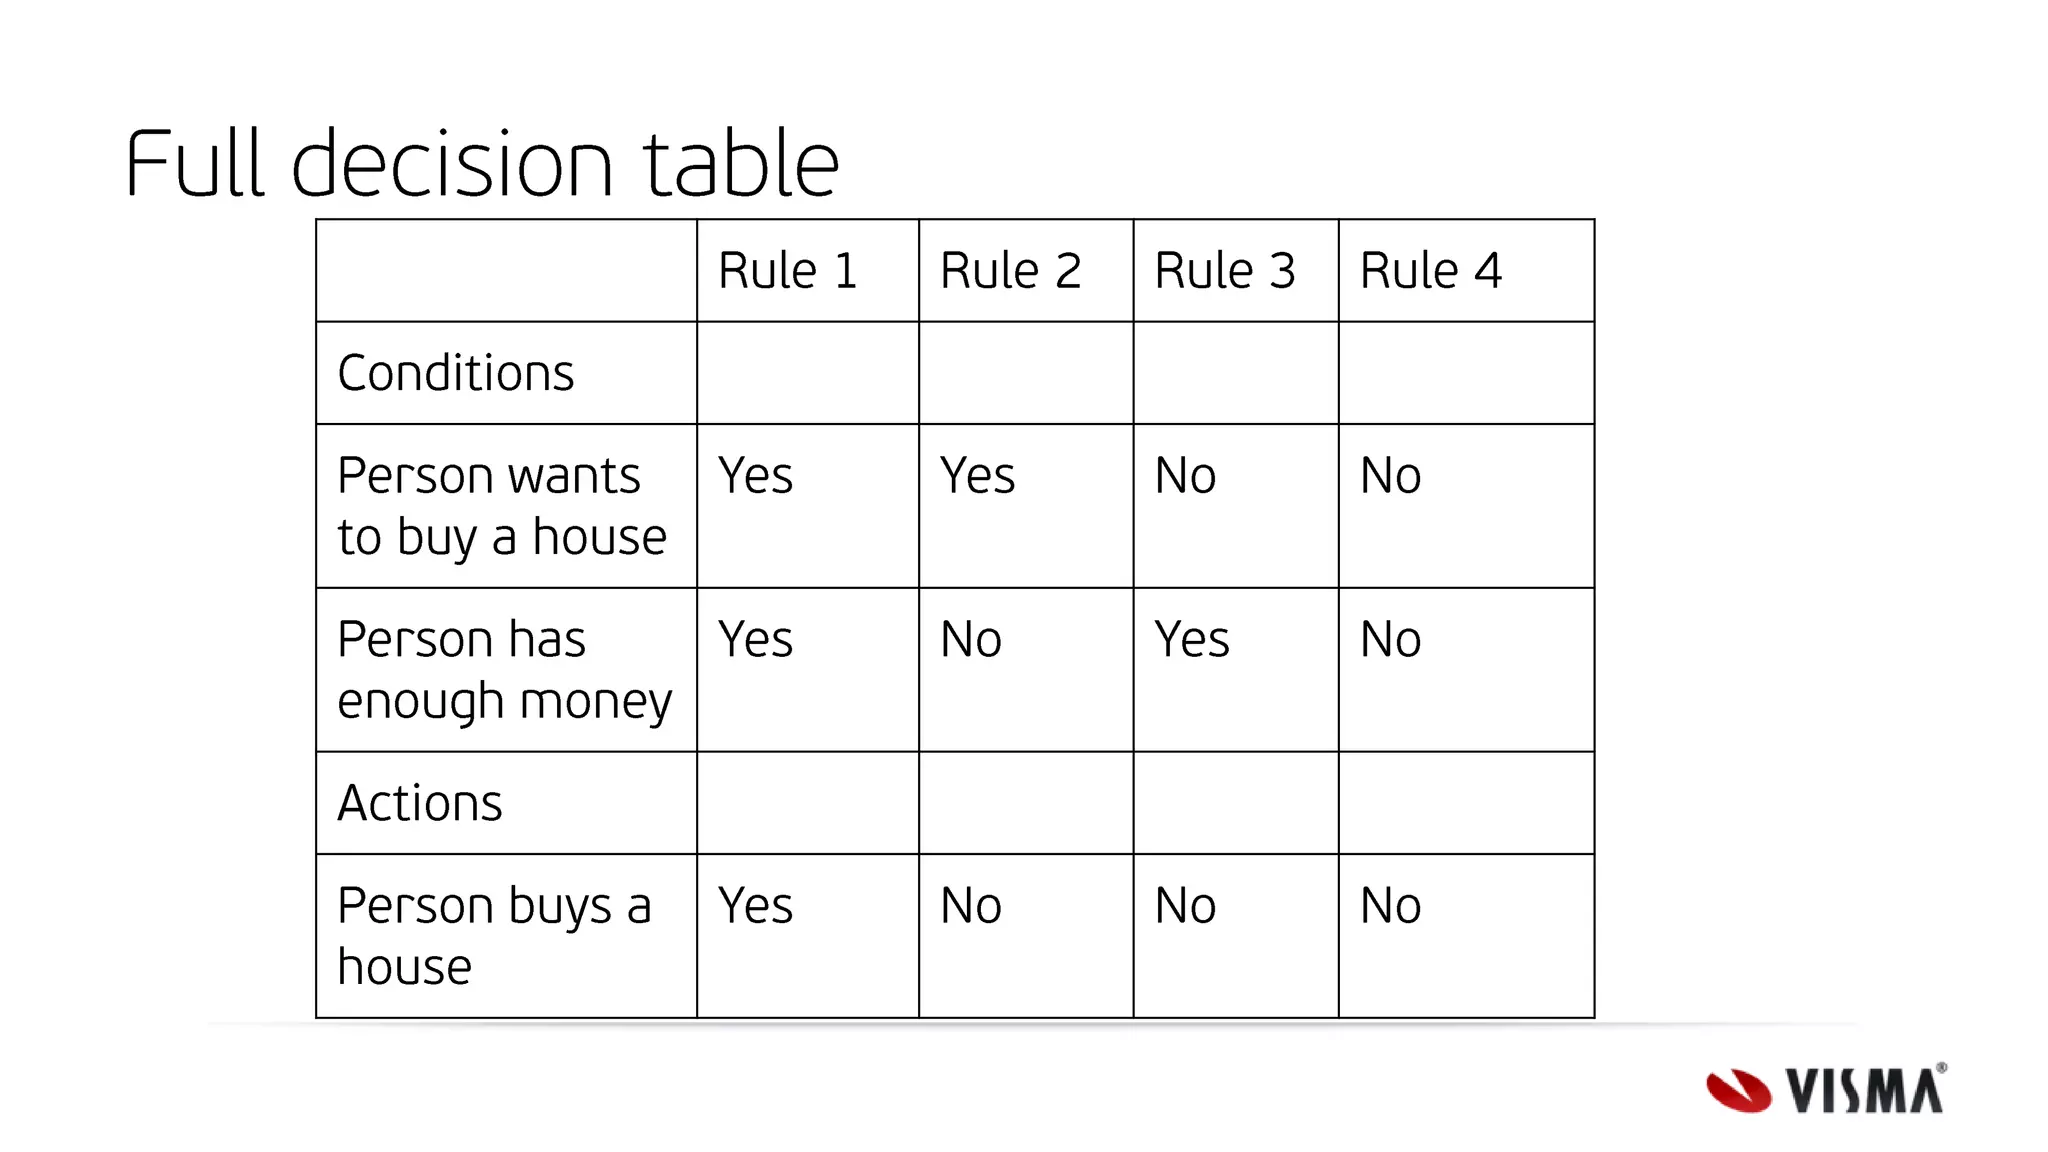Select the Rule 2 column header
Image resolution: width=2048 pixels, height=1152 pixels.
click(x=1010, y=271)
